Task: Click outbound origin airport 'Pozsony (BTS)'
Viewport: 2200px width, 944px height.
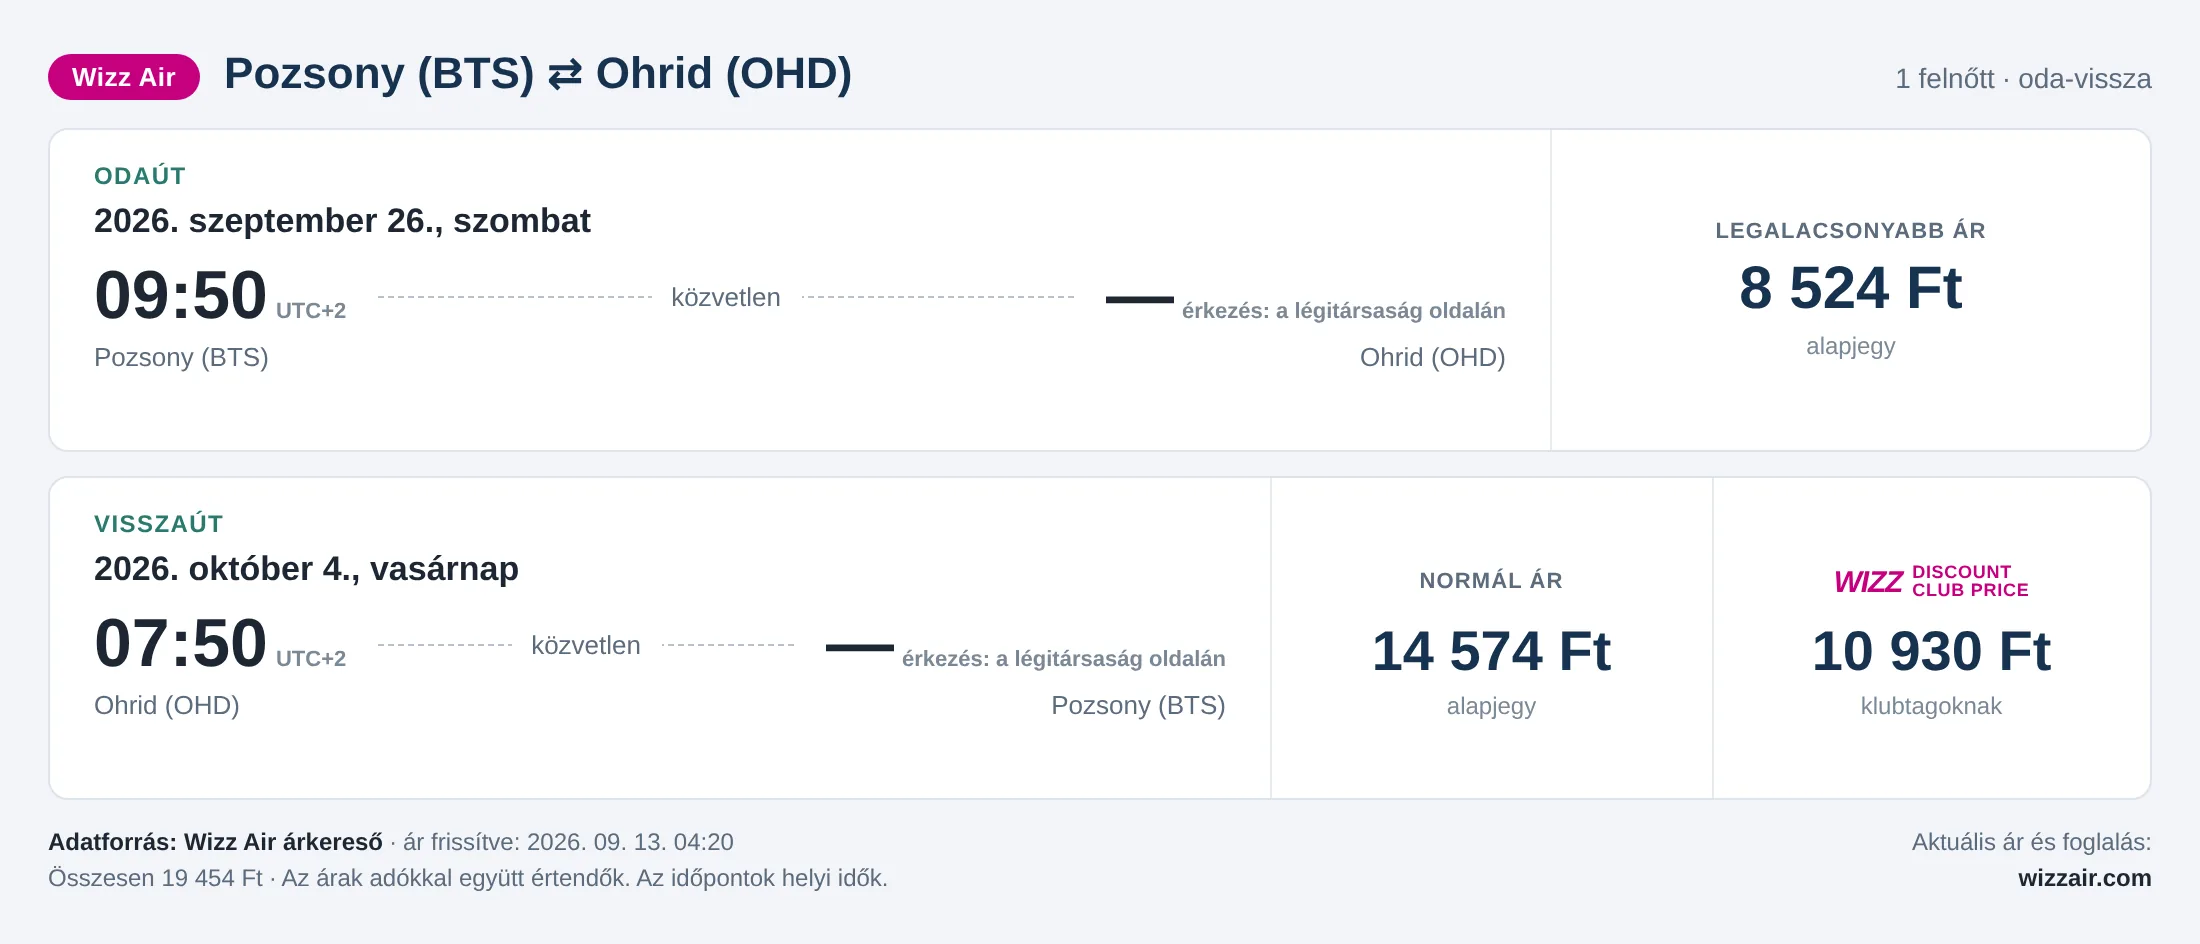Action: coord(181,357)
